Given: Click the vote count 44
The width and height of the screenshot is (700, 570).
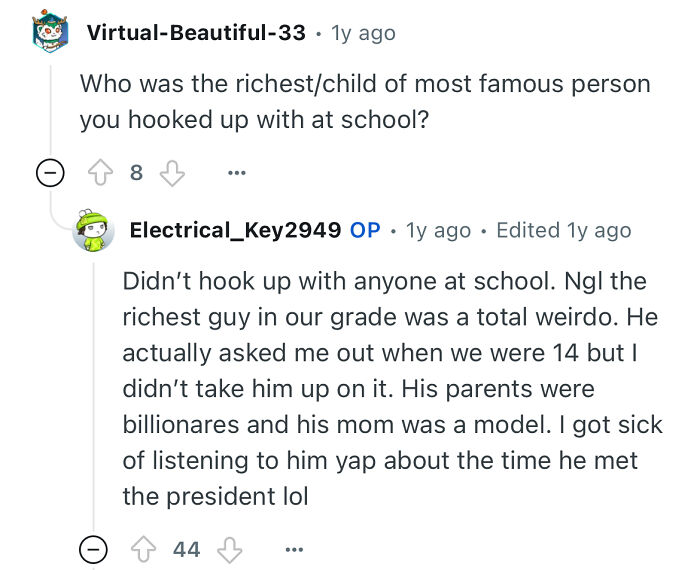Looking at the screenshot, I should tap(186, 549).
